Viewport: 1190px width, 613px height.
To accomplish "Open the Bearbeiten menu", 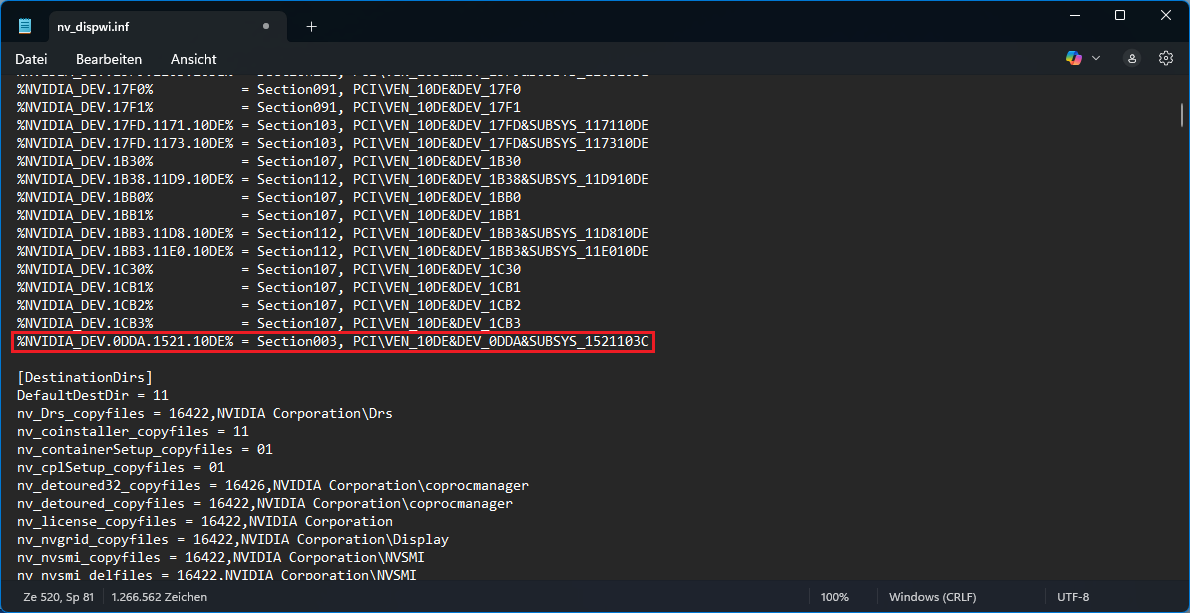I will point(108,58).
